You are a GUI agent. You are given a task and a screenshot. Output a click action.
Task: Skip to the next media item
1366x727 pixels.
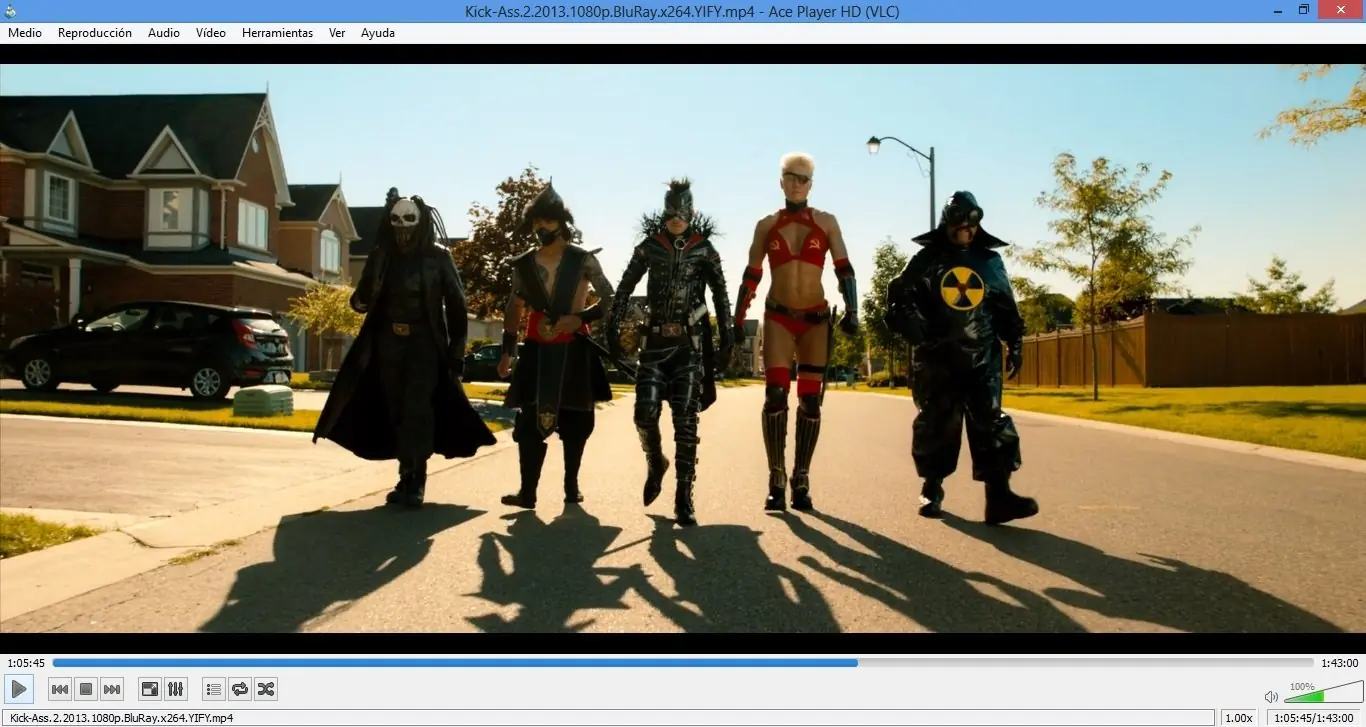[x=112, y=689]
